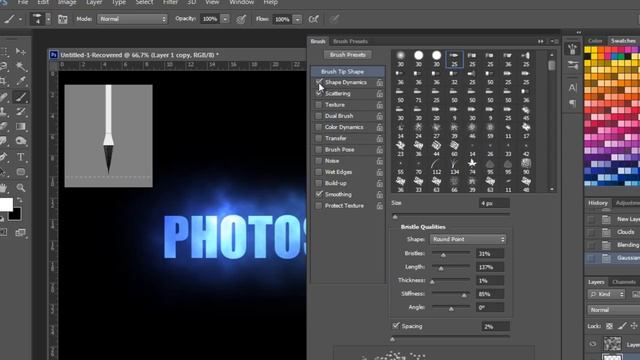This screenshot has height=360, width=640.
Task: Click the Size value field
Action: click(x=494, y=203)
